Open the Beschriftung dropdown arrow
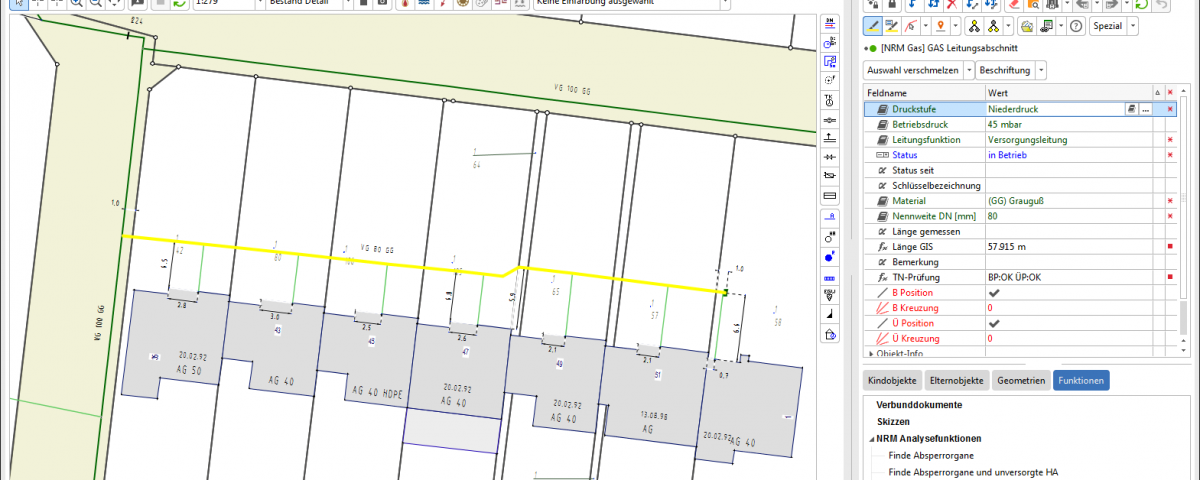Screen dimensions: 1200x480 [x=1041, y=70]
